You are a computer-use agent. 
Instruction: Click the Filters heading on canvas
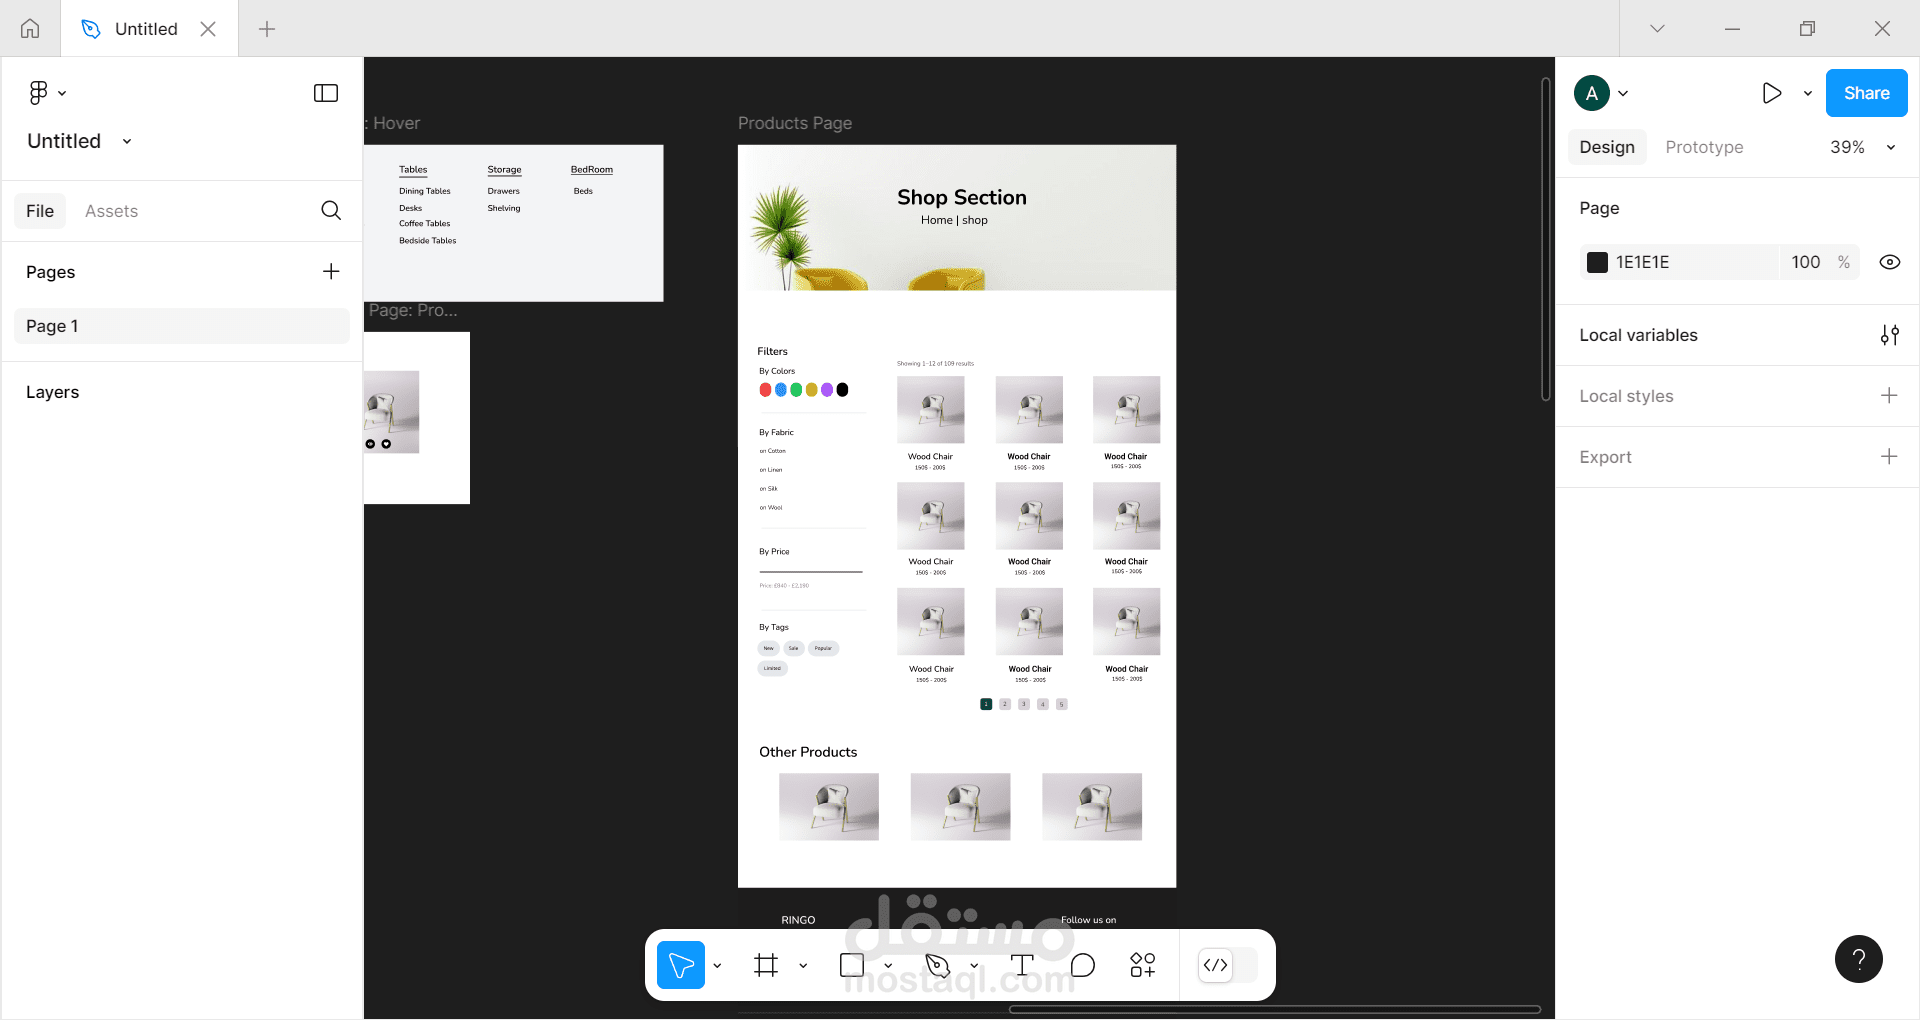772,351
